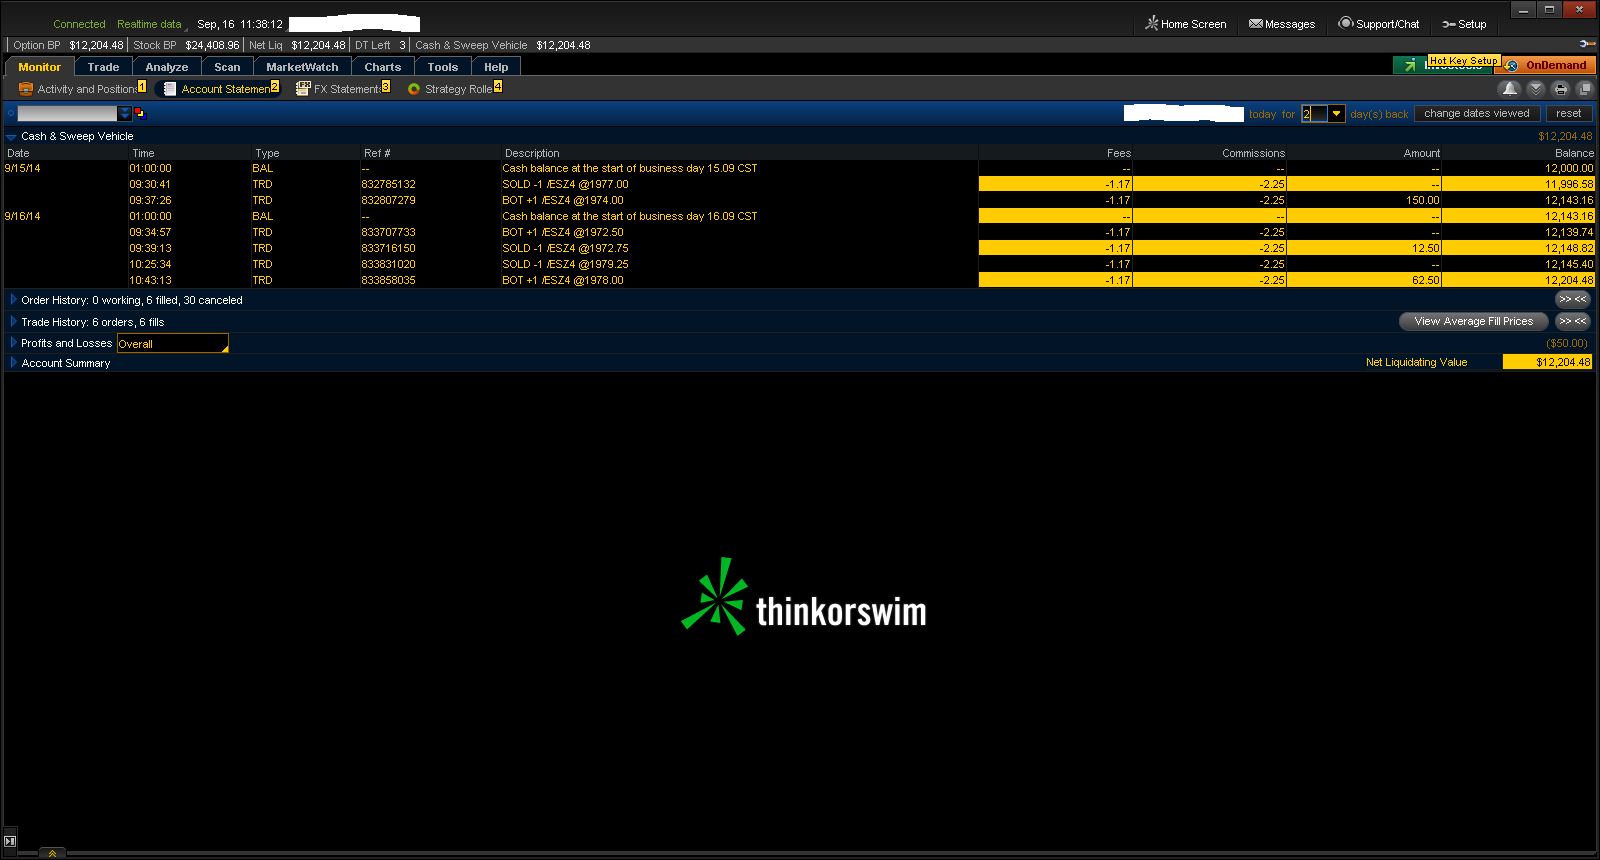Open the account selector dropdown arrow
Image resolution: width=1600 pixels, height=860 pixels.
tap(125, 113)
